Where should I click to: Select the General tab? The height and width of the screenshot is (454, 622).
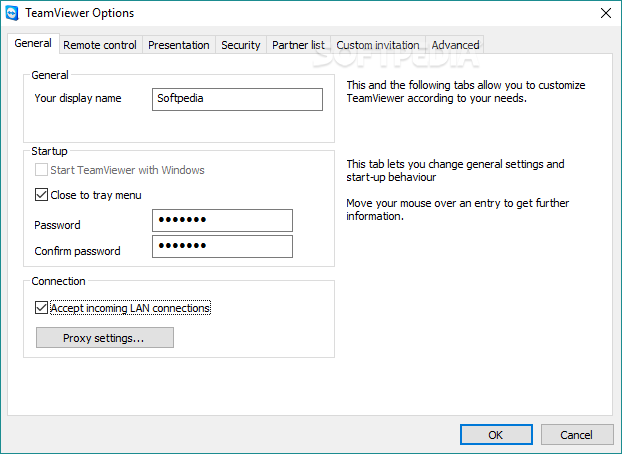click(x=33, y=43)
